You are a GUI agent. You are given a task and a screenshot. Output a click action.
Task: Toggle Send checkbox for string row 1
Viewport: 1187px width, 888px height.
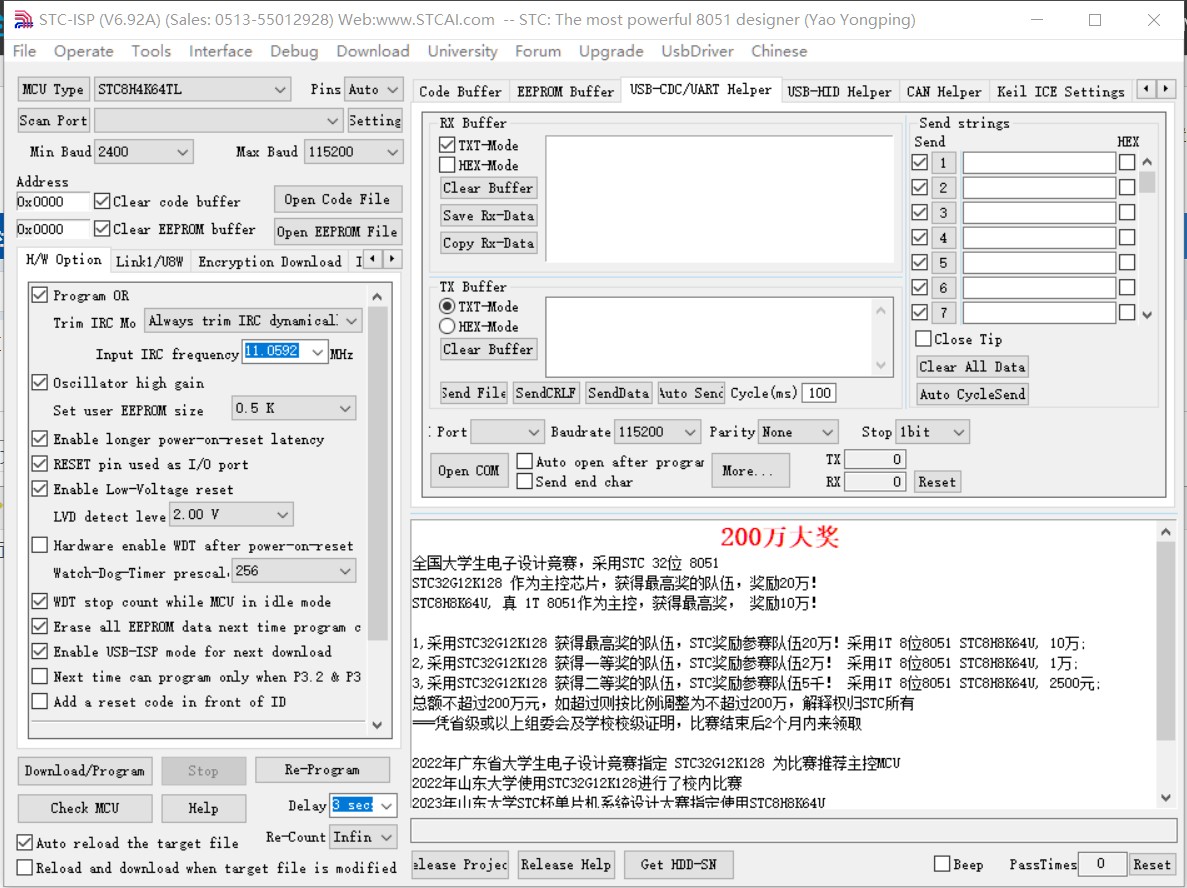(920, 162)
